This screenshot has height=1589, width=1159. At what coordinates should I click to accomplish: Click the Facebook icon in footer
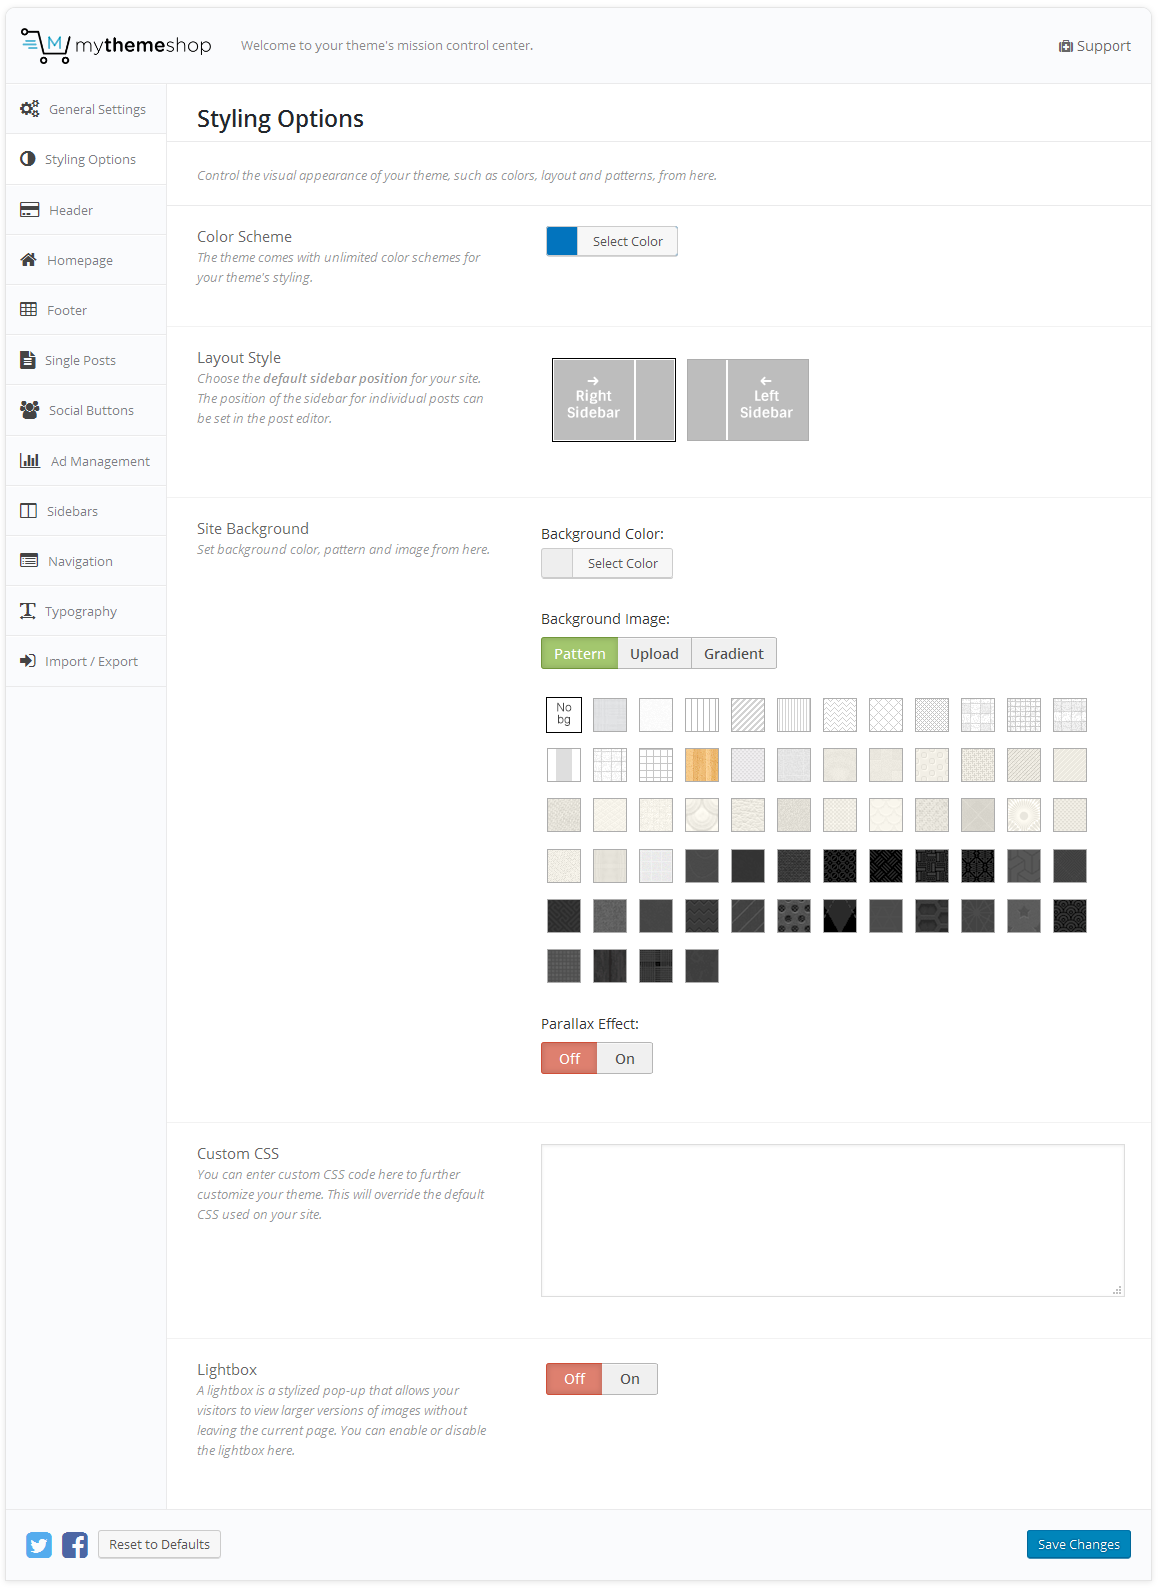(x=75, y=1545)
